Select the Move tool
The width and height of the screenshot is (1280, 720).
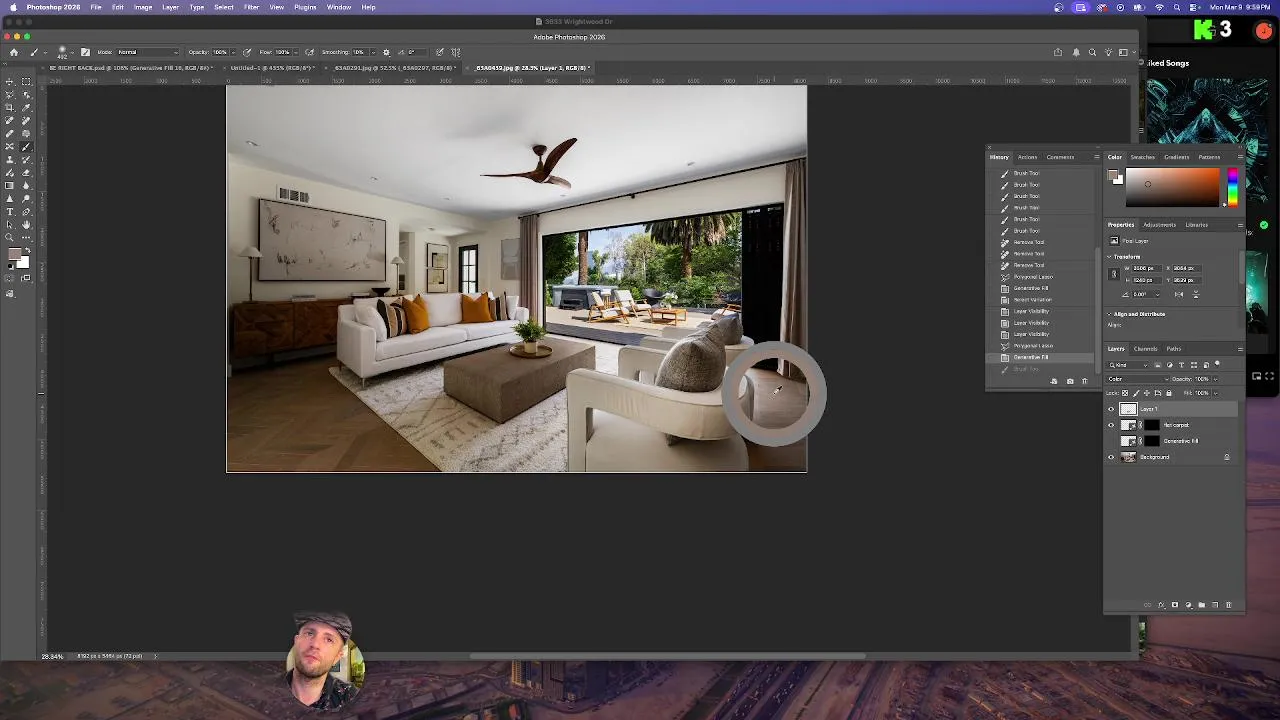pyautogui.click(x=9, y=82)
